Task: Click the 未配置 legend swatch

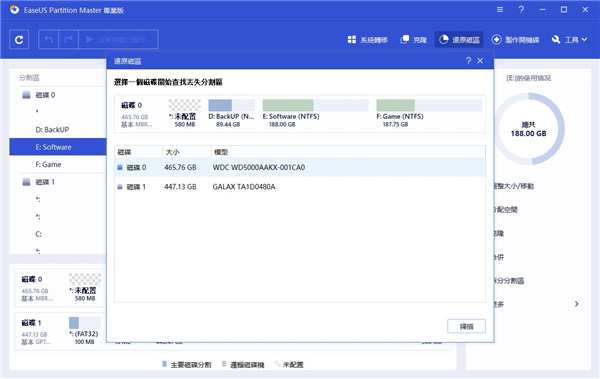Action: click(x=277, y=364)
